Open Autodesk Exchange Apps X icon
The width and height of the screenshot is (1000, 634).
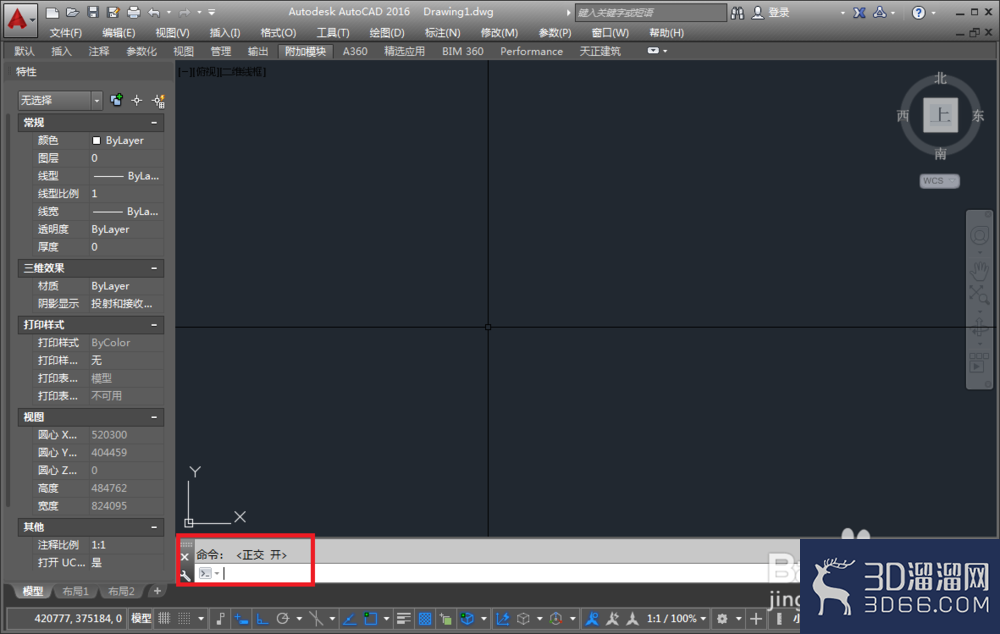859,13
